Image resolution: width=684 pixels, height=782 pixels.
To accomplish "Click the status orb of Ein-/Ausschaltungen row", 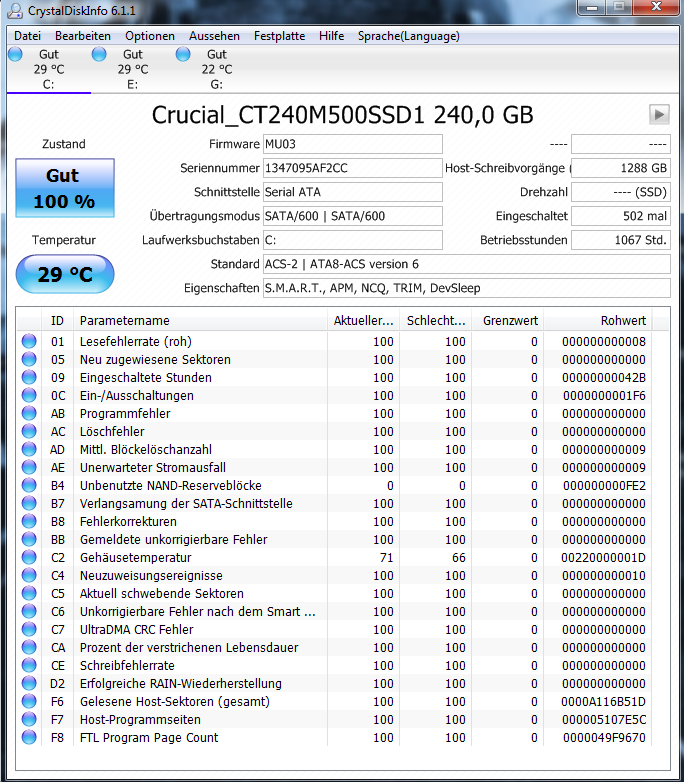I will (29, 395).
